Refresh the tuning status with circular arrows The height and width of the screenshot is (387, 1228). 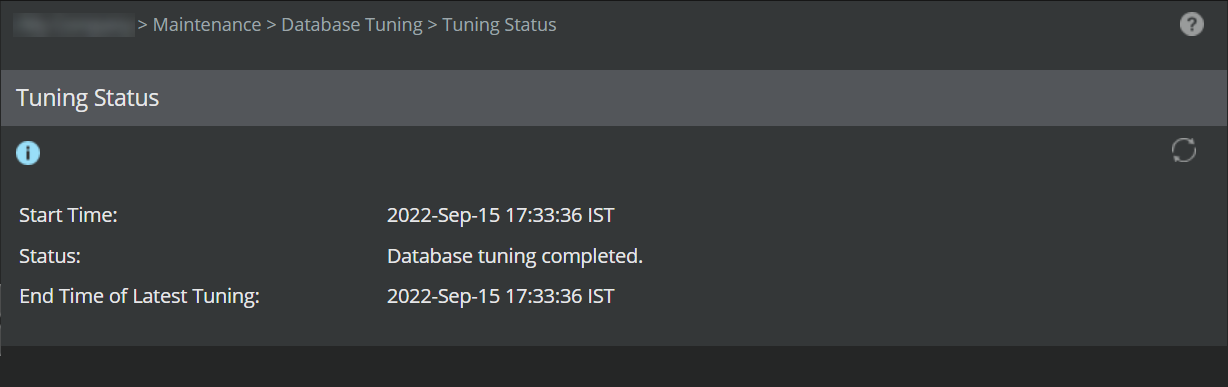(x=1184, y=151)
